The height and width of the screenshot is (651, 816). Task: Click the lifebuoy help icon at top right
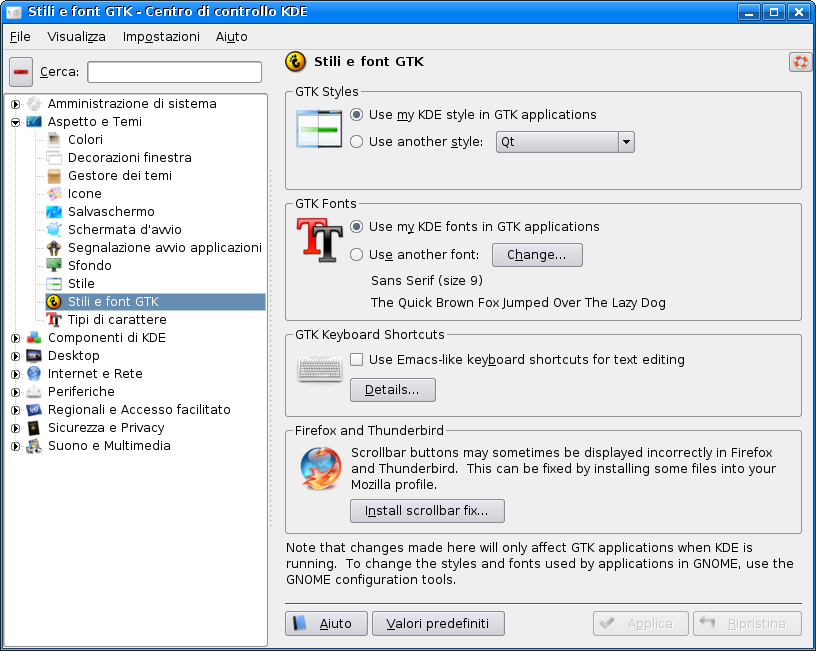(x=800, y=62)
